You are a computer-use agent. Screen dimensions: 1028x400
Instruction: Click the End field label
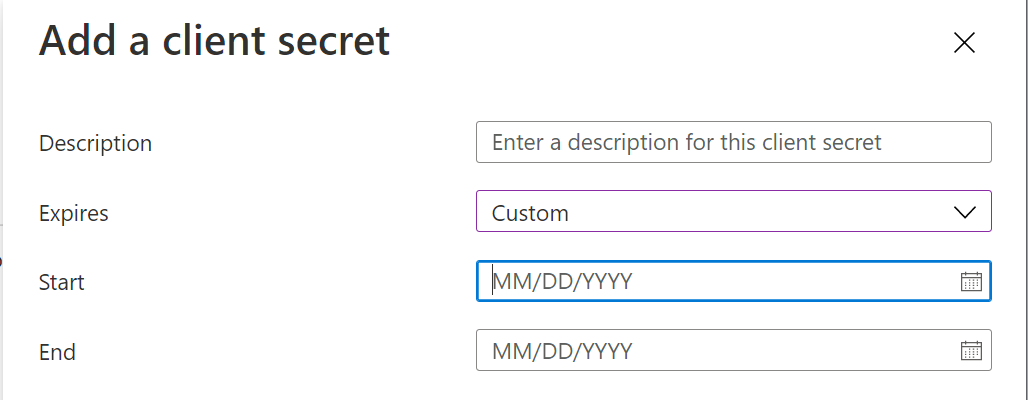(x=57, y=352)
